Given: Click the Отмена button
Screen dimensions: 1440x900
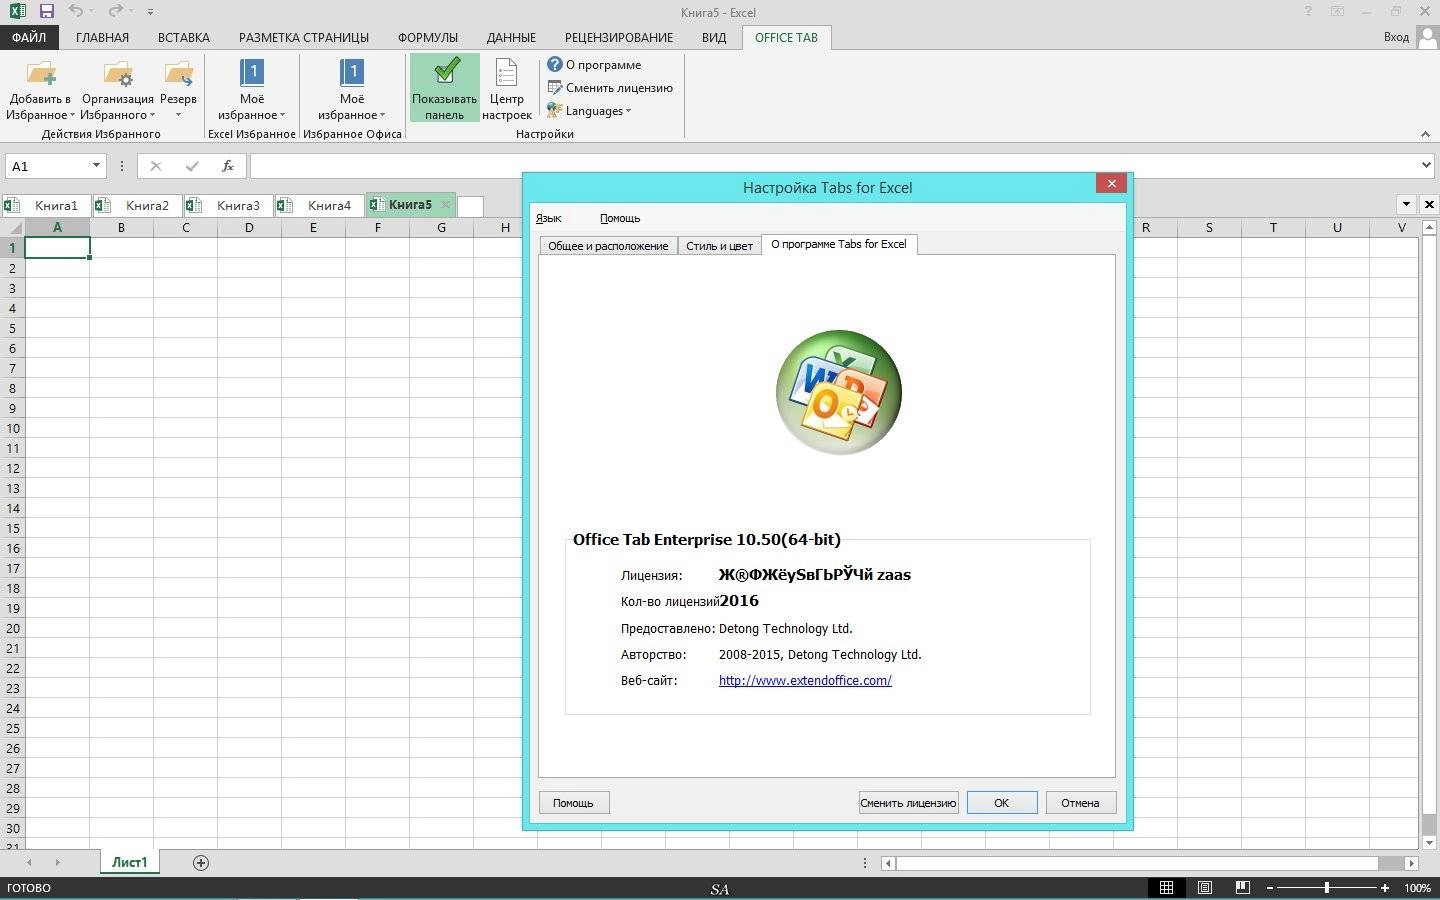Looking at the screenshot, I should (x=1080, y=802).
